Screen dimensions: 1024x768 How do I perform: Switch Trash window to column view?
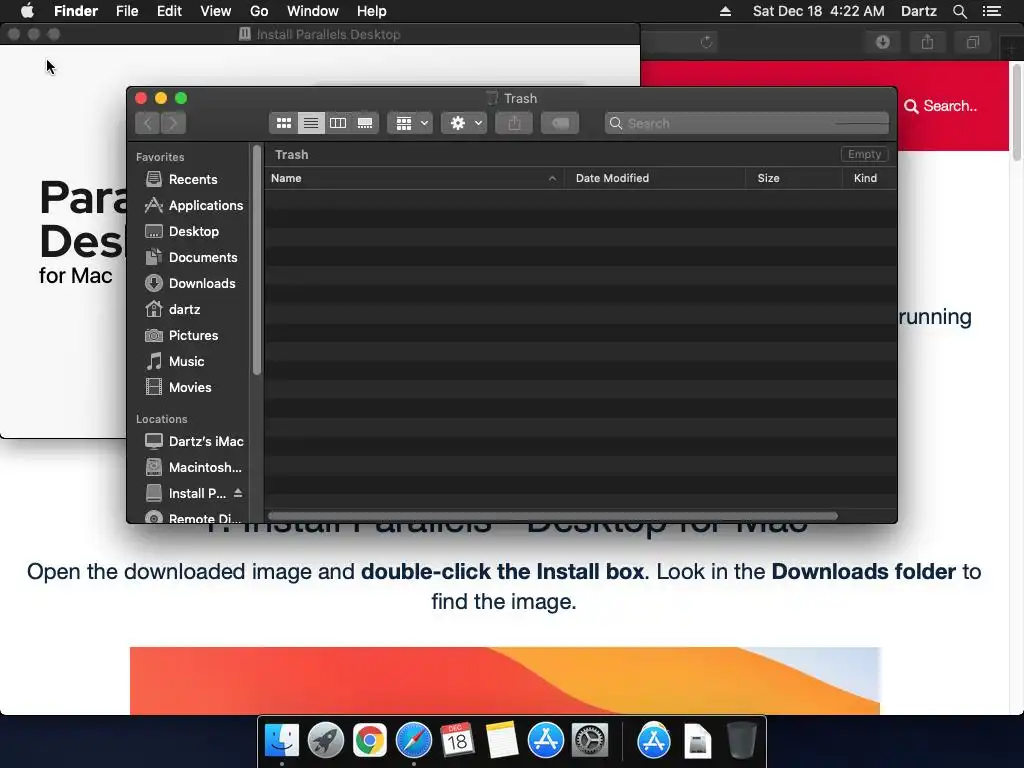tap(338, 123)
